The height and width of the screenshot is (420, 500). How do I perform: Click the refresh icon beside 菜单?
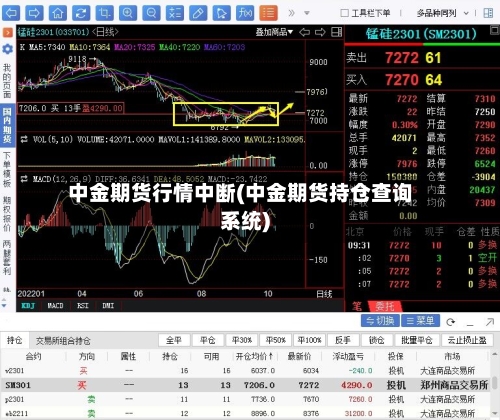450,322
